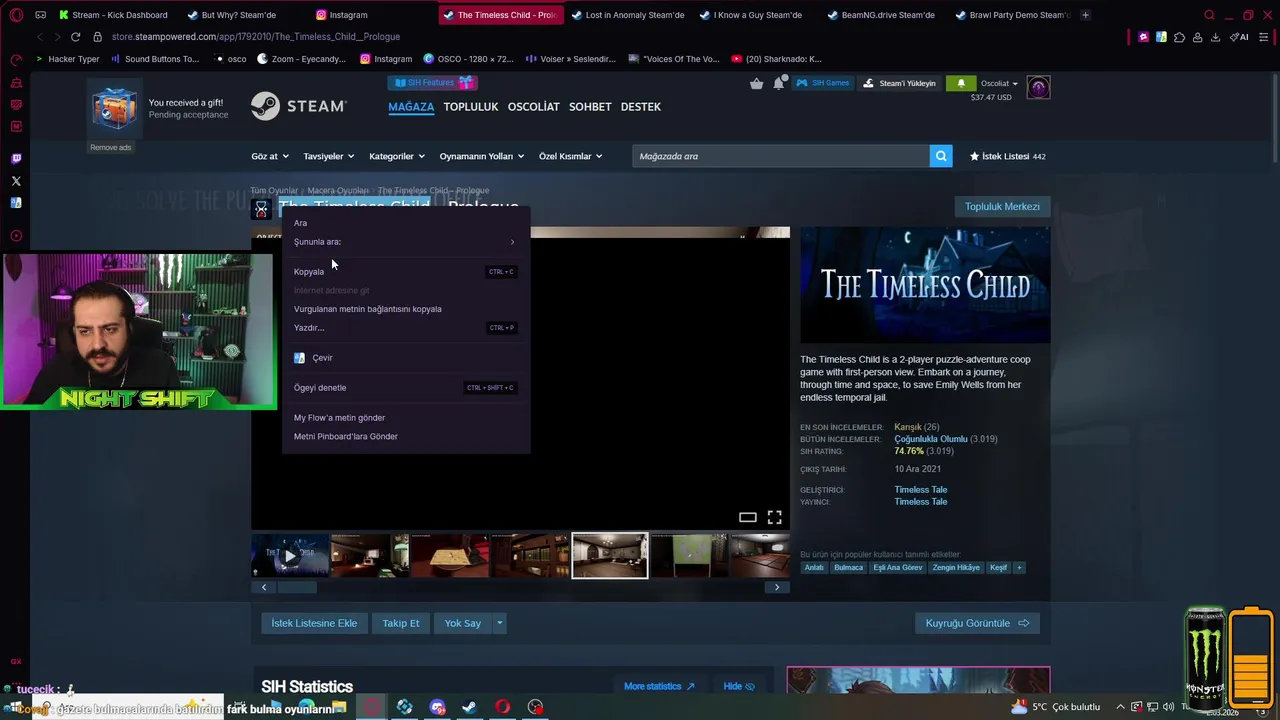Open Opera from the Windows taskbar
This screenshot has width=1280, height=720.
point(502,707)
